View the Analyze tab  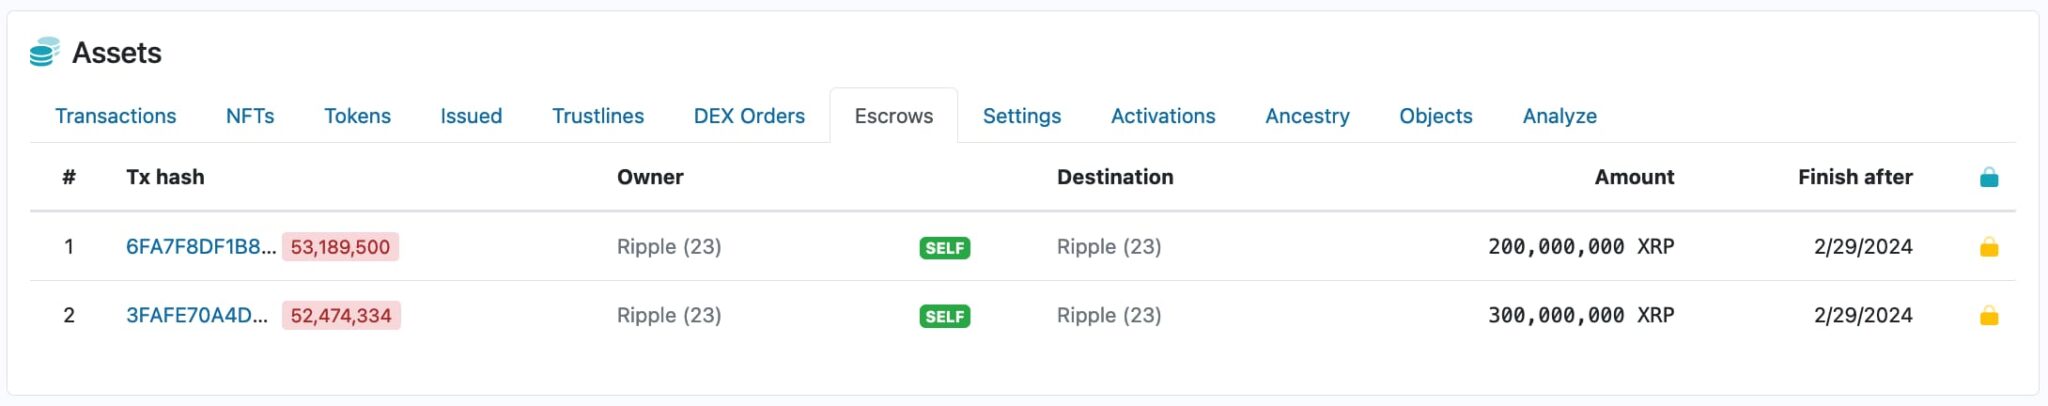pyautogui.click(x=1559, y=116)
